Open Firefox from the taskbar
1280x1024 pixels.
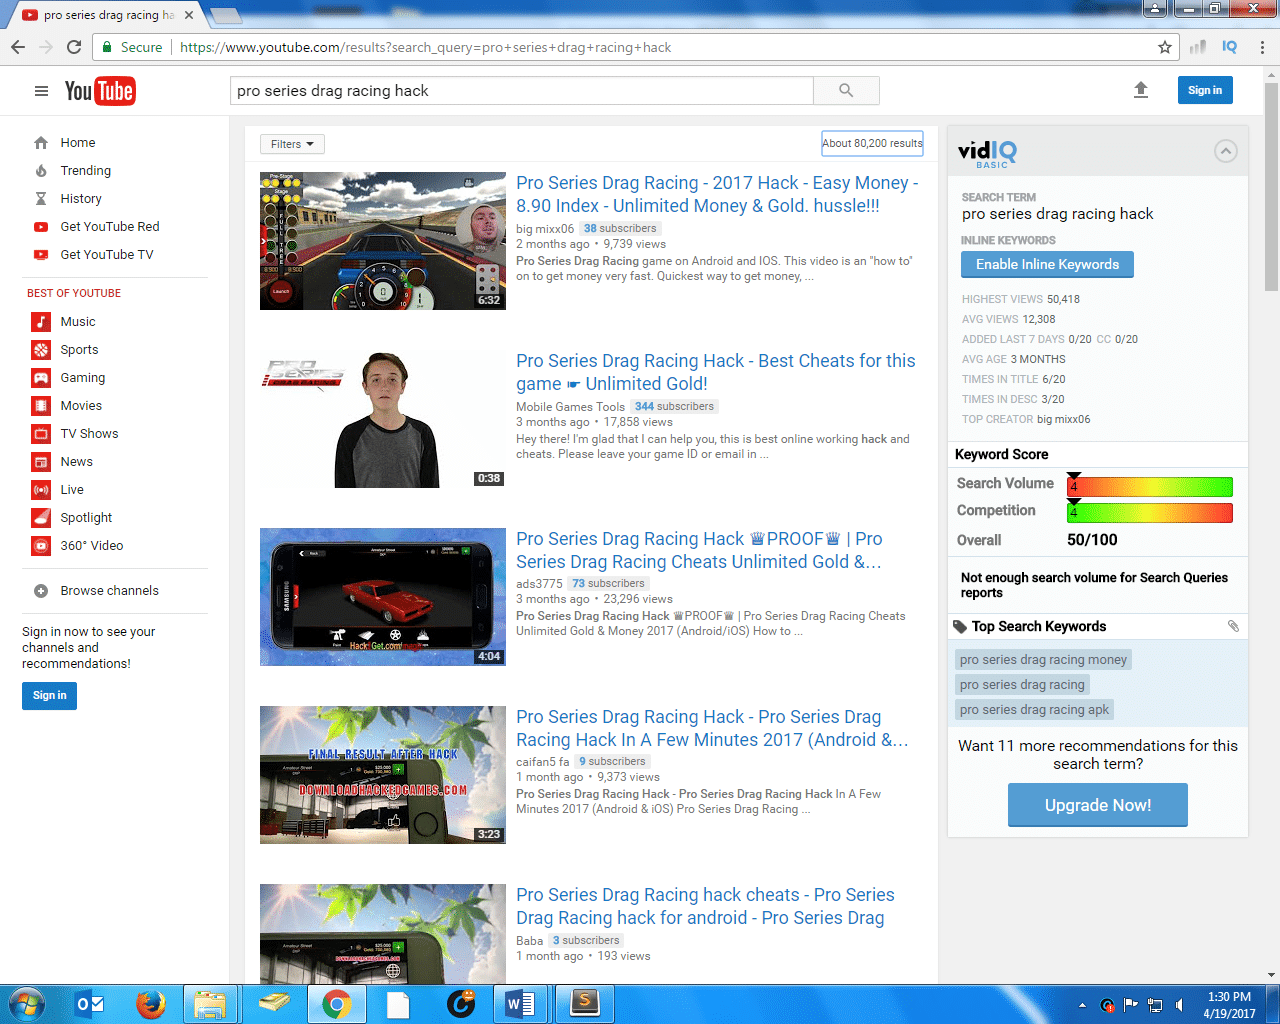point(150,1003)
